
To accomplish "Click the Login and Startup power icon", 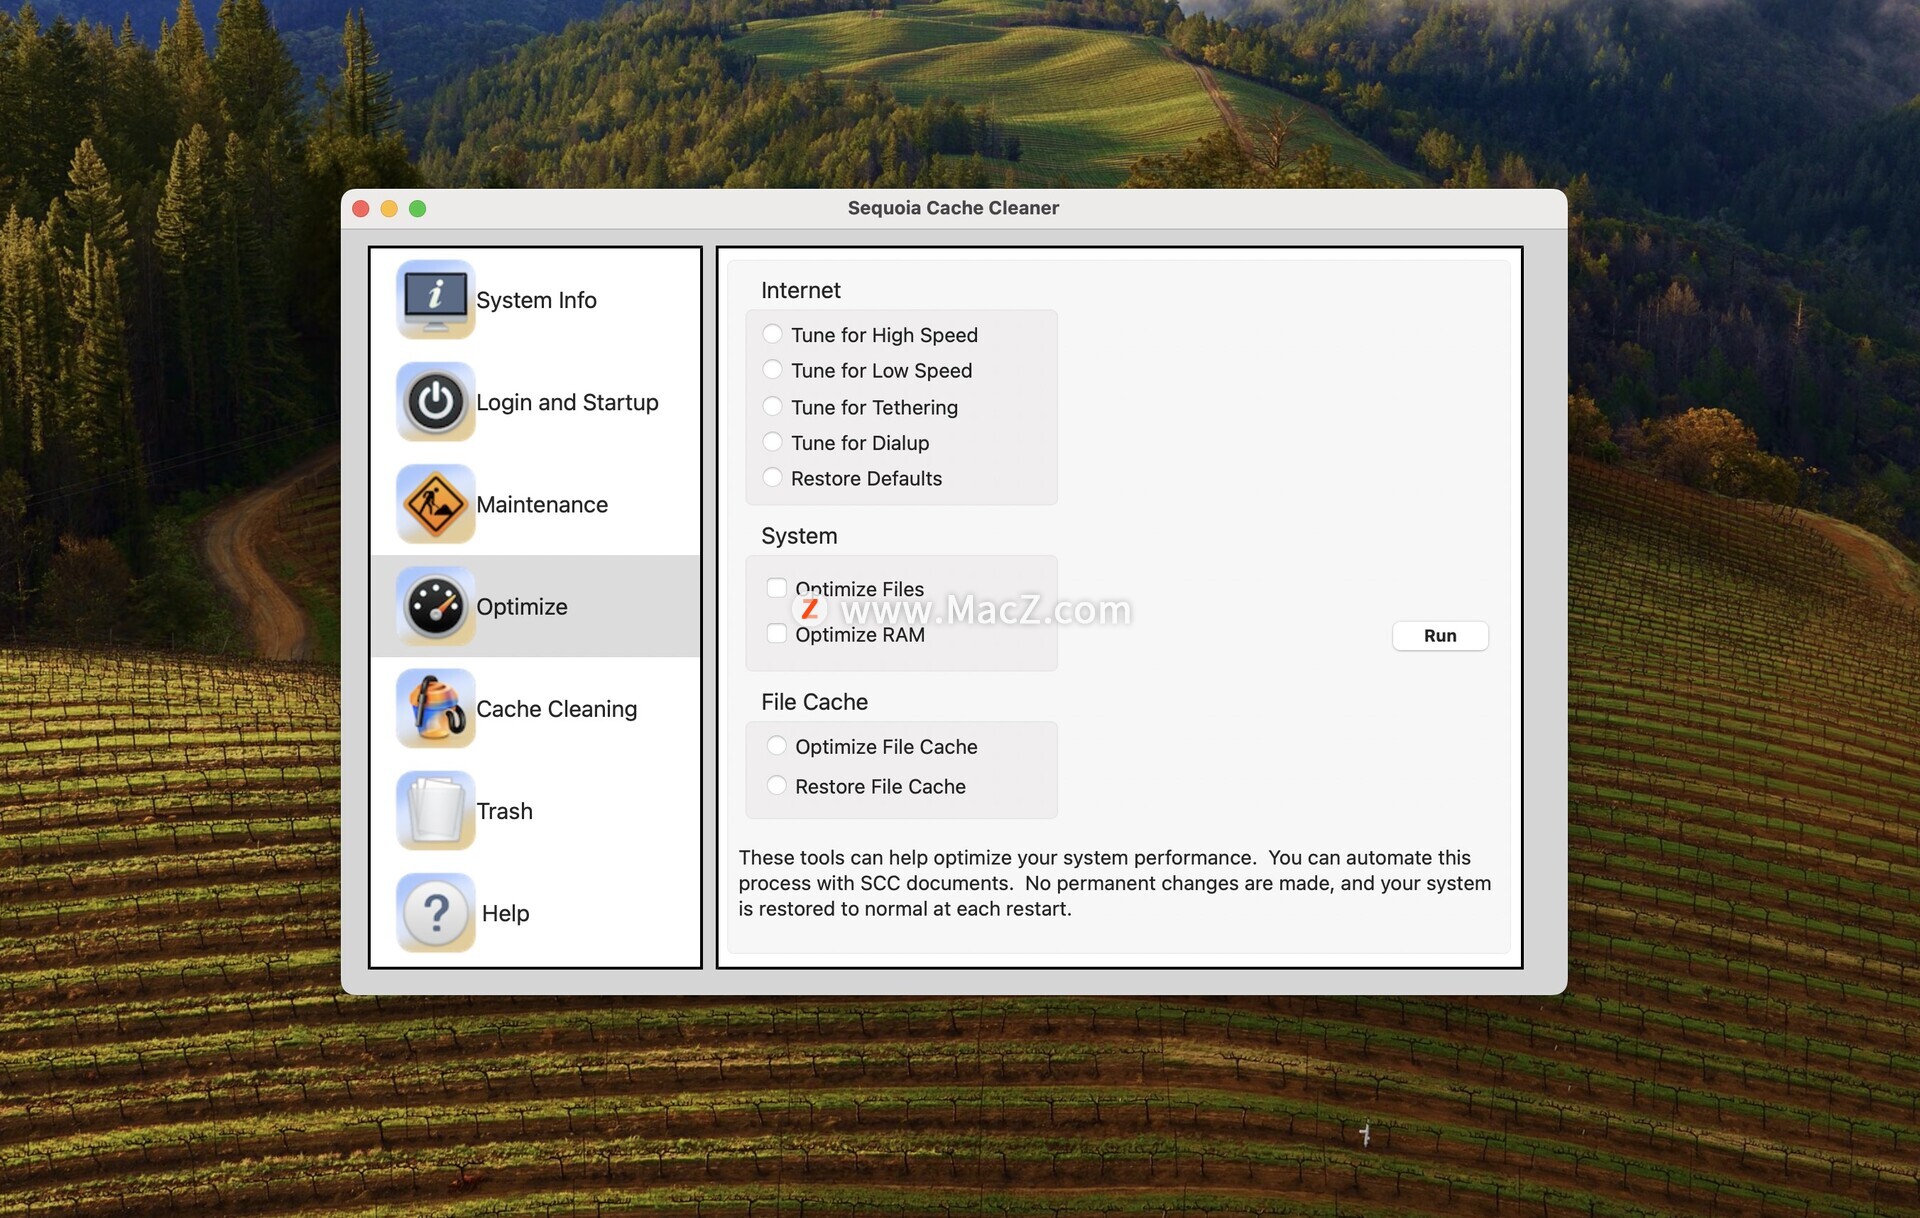I will click(x=435, y=402).
